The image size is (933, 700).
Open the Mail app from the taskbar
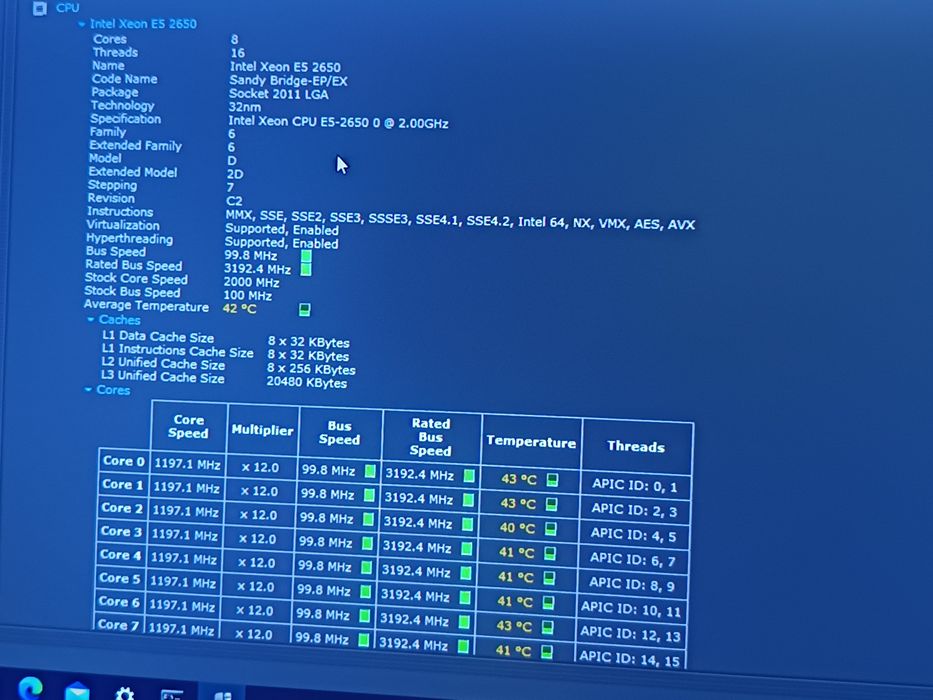[77, 692]
